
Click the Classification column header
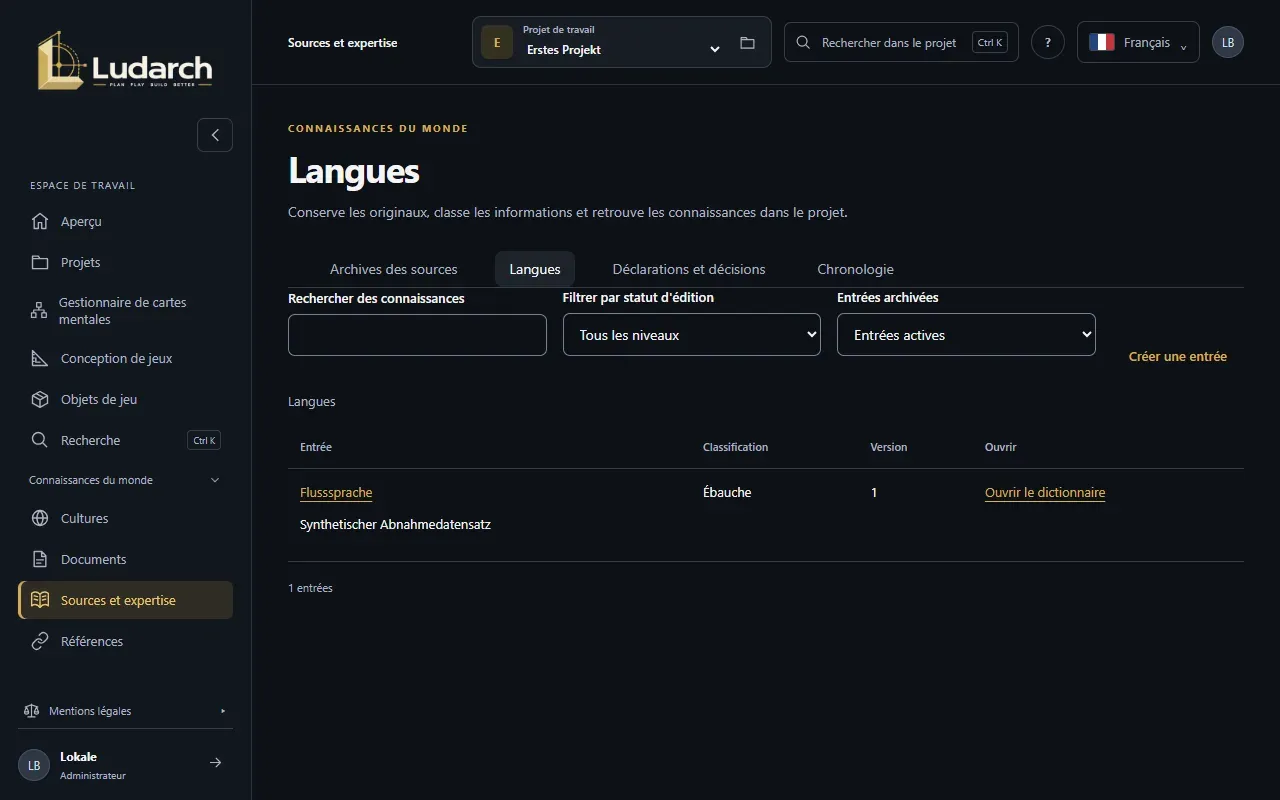tap(735, 447)
